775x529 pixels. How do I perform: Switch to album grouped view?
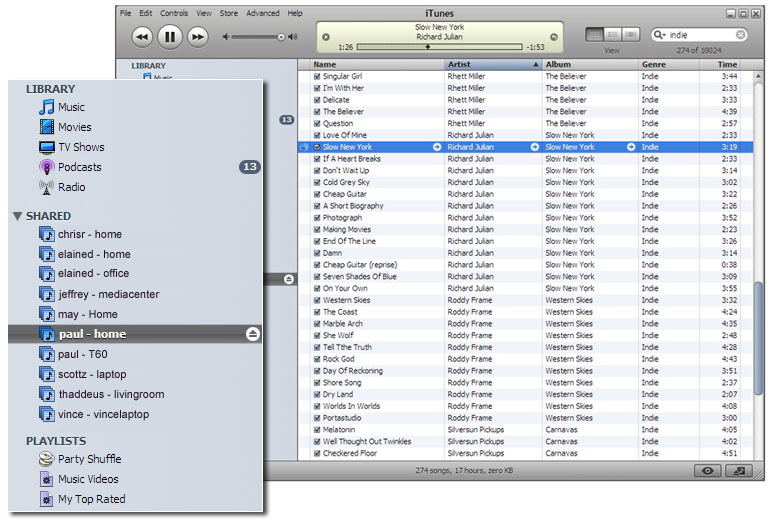612,35
